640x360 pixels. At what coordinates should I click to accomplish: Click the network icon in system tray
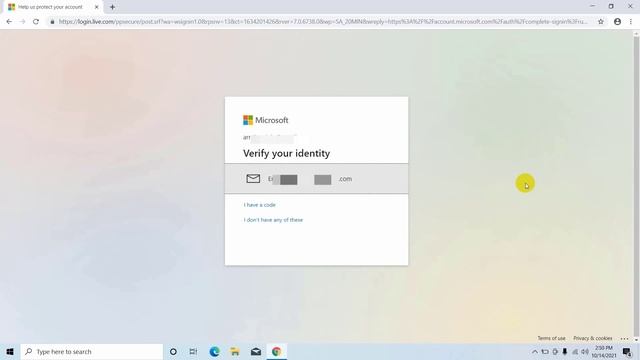575,351
